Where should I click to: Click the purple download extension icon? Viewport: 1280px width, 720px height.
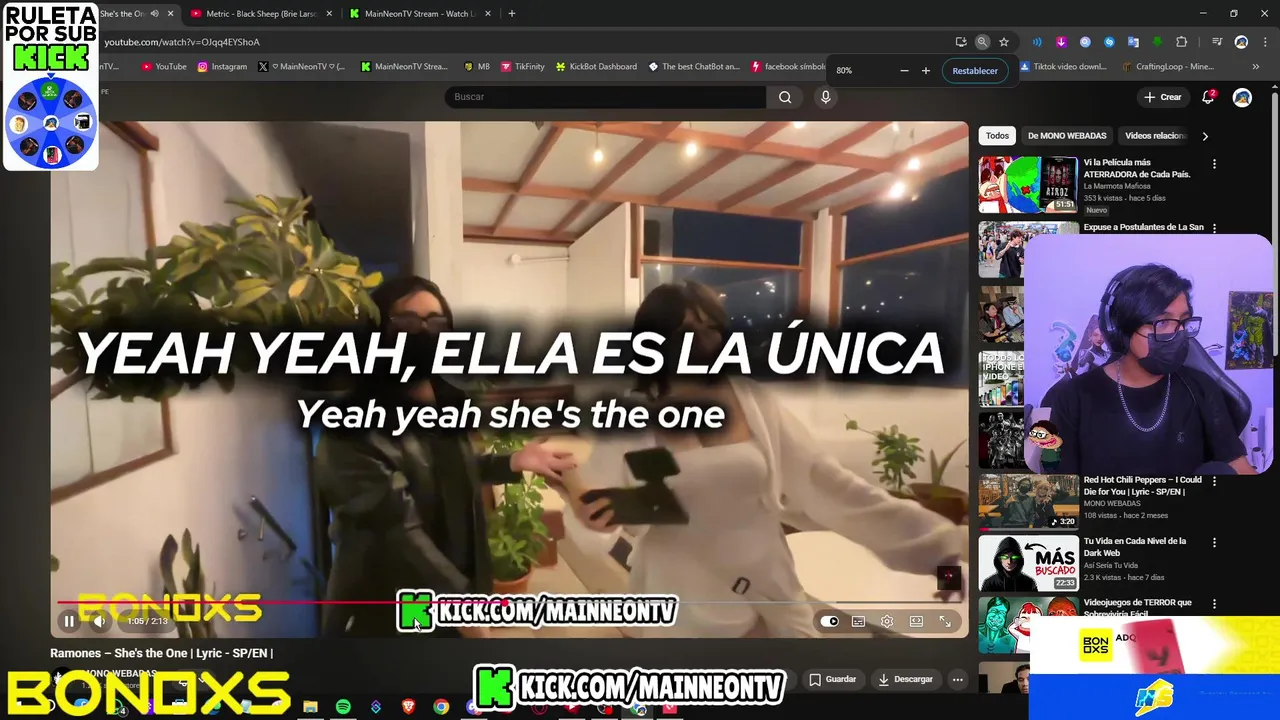pos(1061,42)
